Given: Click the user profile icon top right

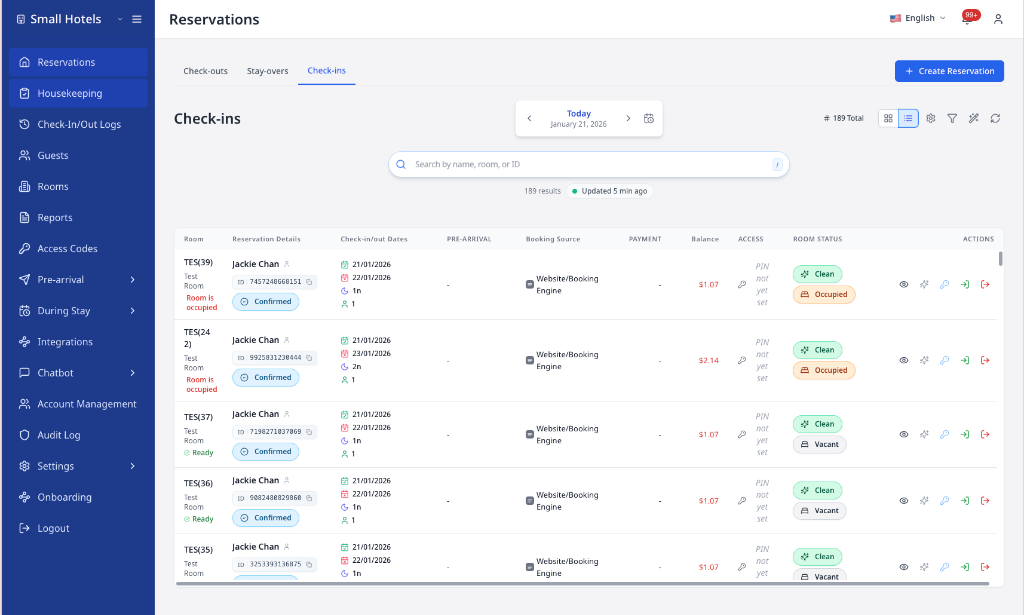Looking at the screenshot, I should pyautogui.click(x=997, y=18).
